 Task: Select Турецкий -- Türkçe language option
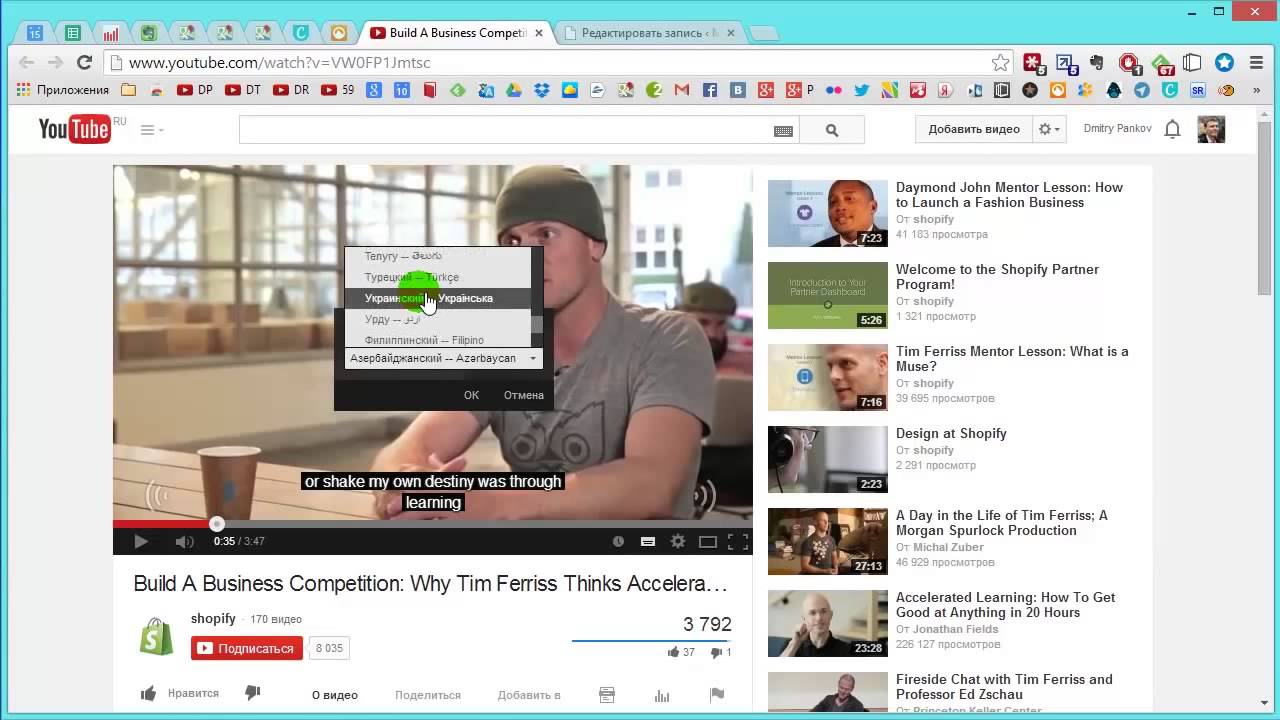(438, 277)
